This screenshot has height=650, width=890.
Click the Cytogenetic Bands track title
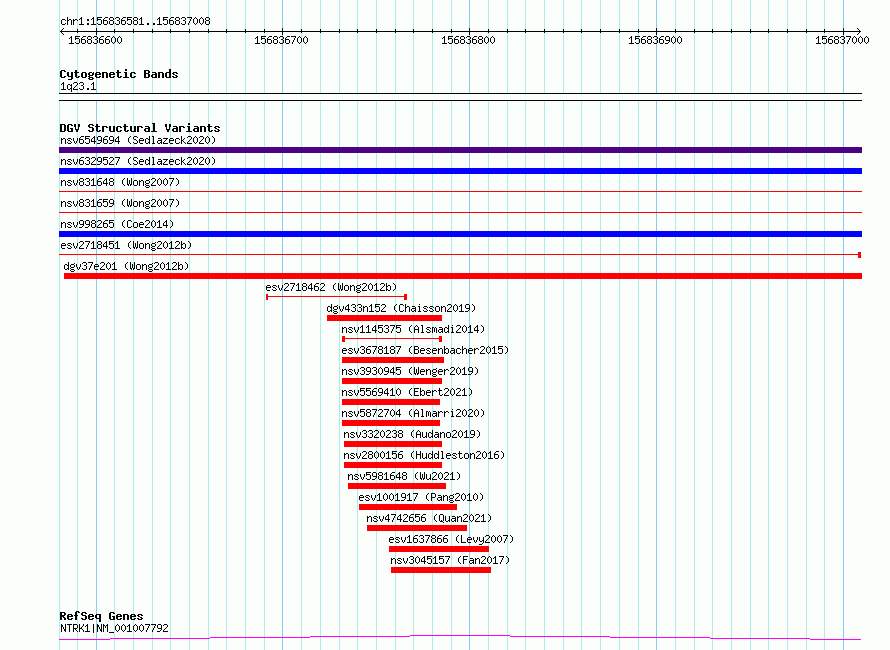tap(119, 74)
